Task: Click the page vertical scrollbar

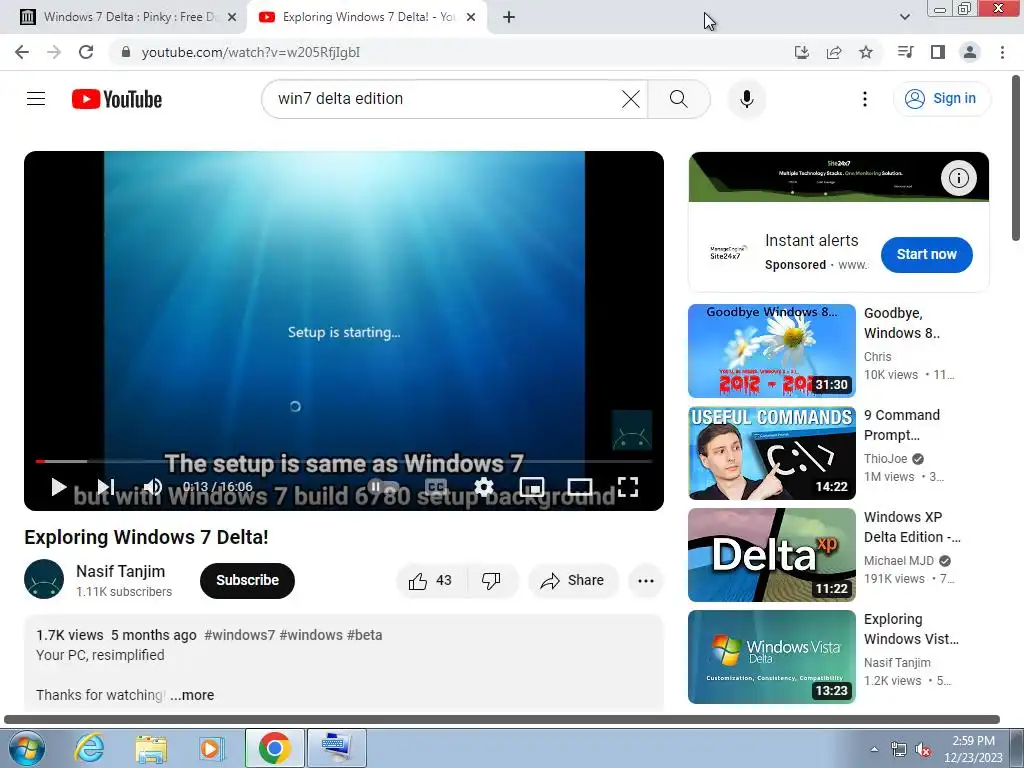Action: [1016, 159]
